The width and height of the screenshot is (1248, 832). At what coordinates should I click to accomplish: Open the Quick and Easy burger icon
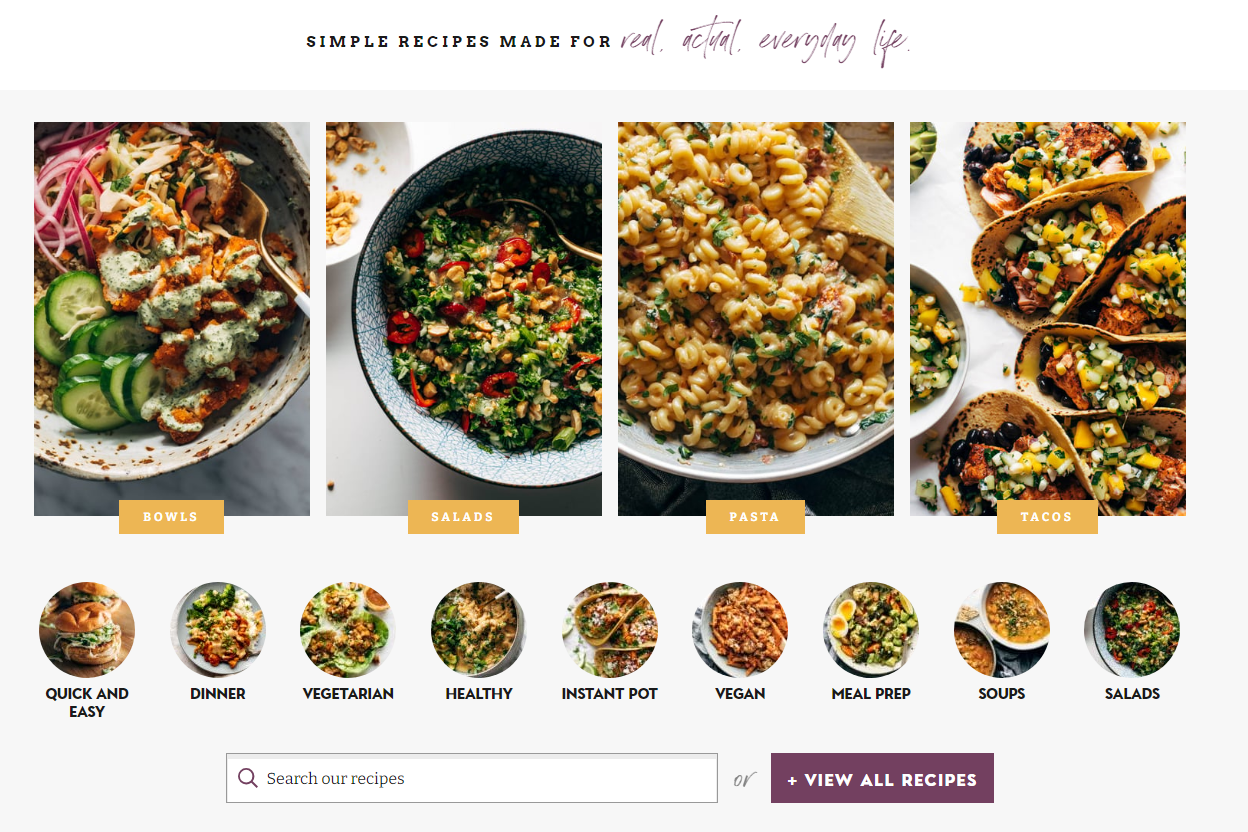87,630
